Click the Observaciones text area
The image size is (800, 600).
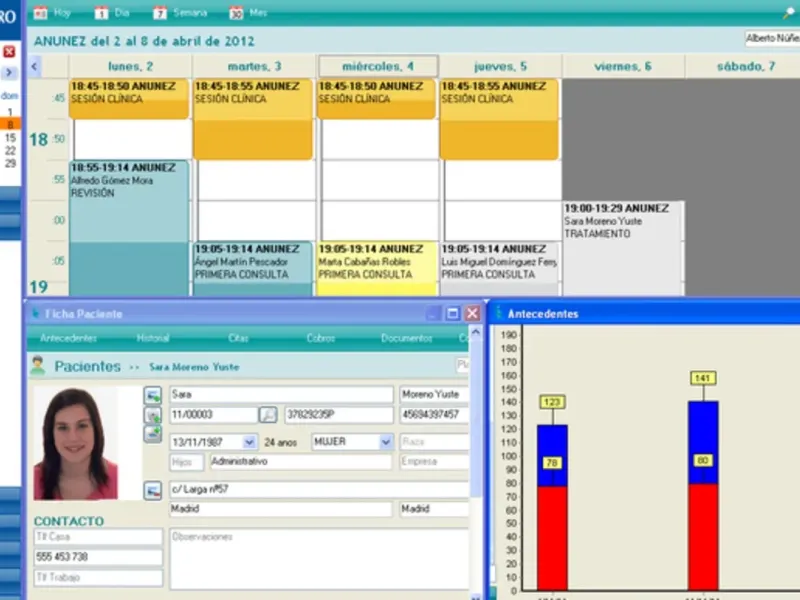click(319, 559)
